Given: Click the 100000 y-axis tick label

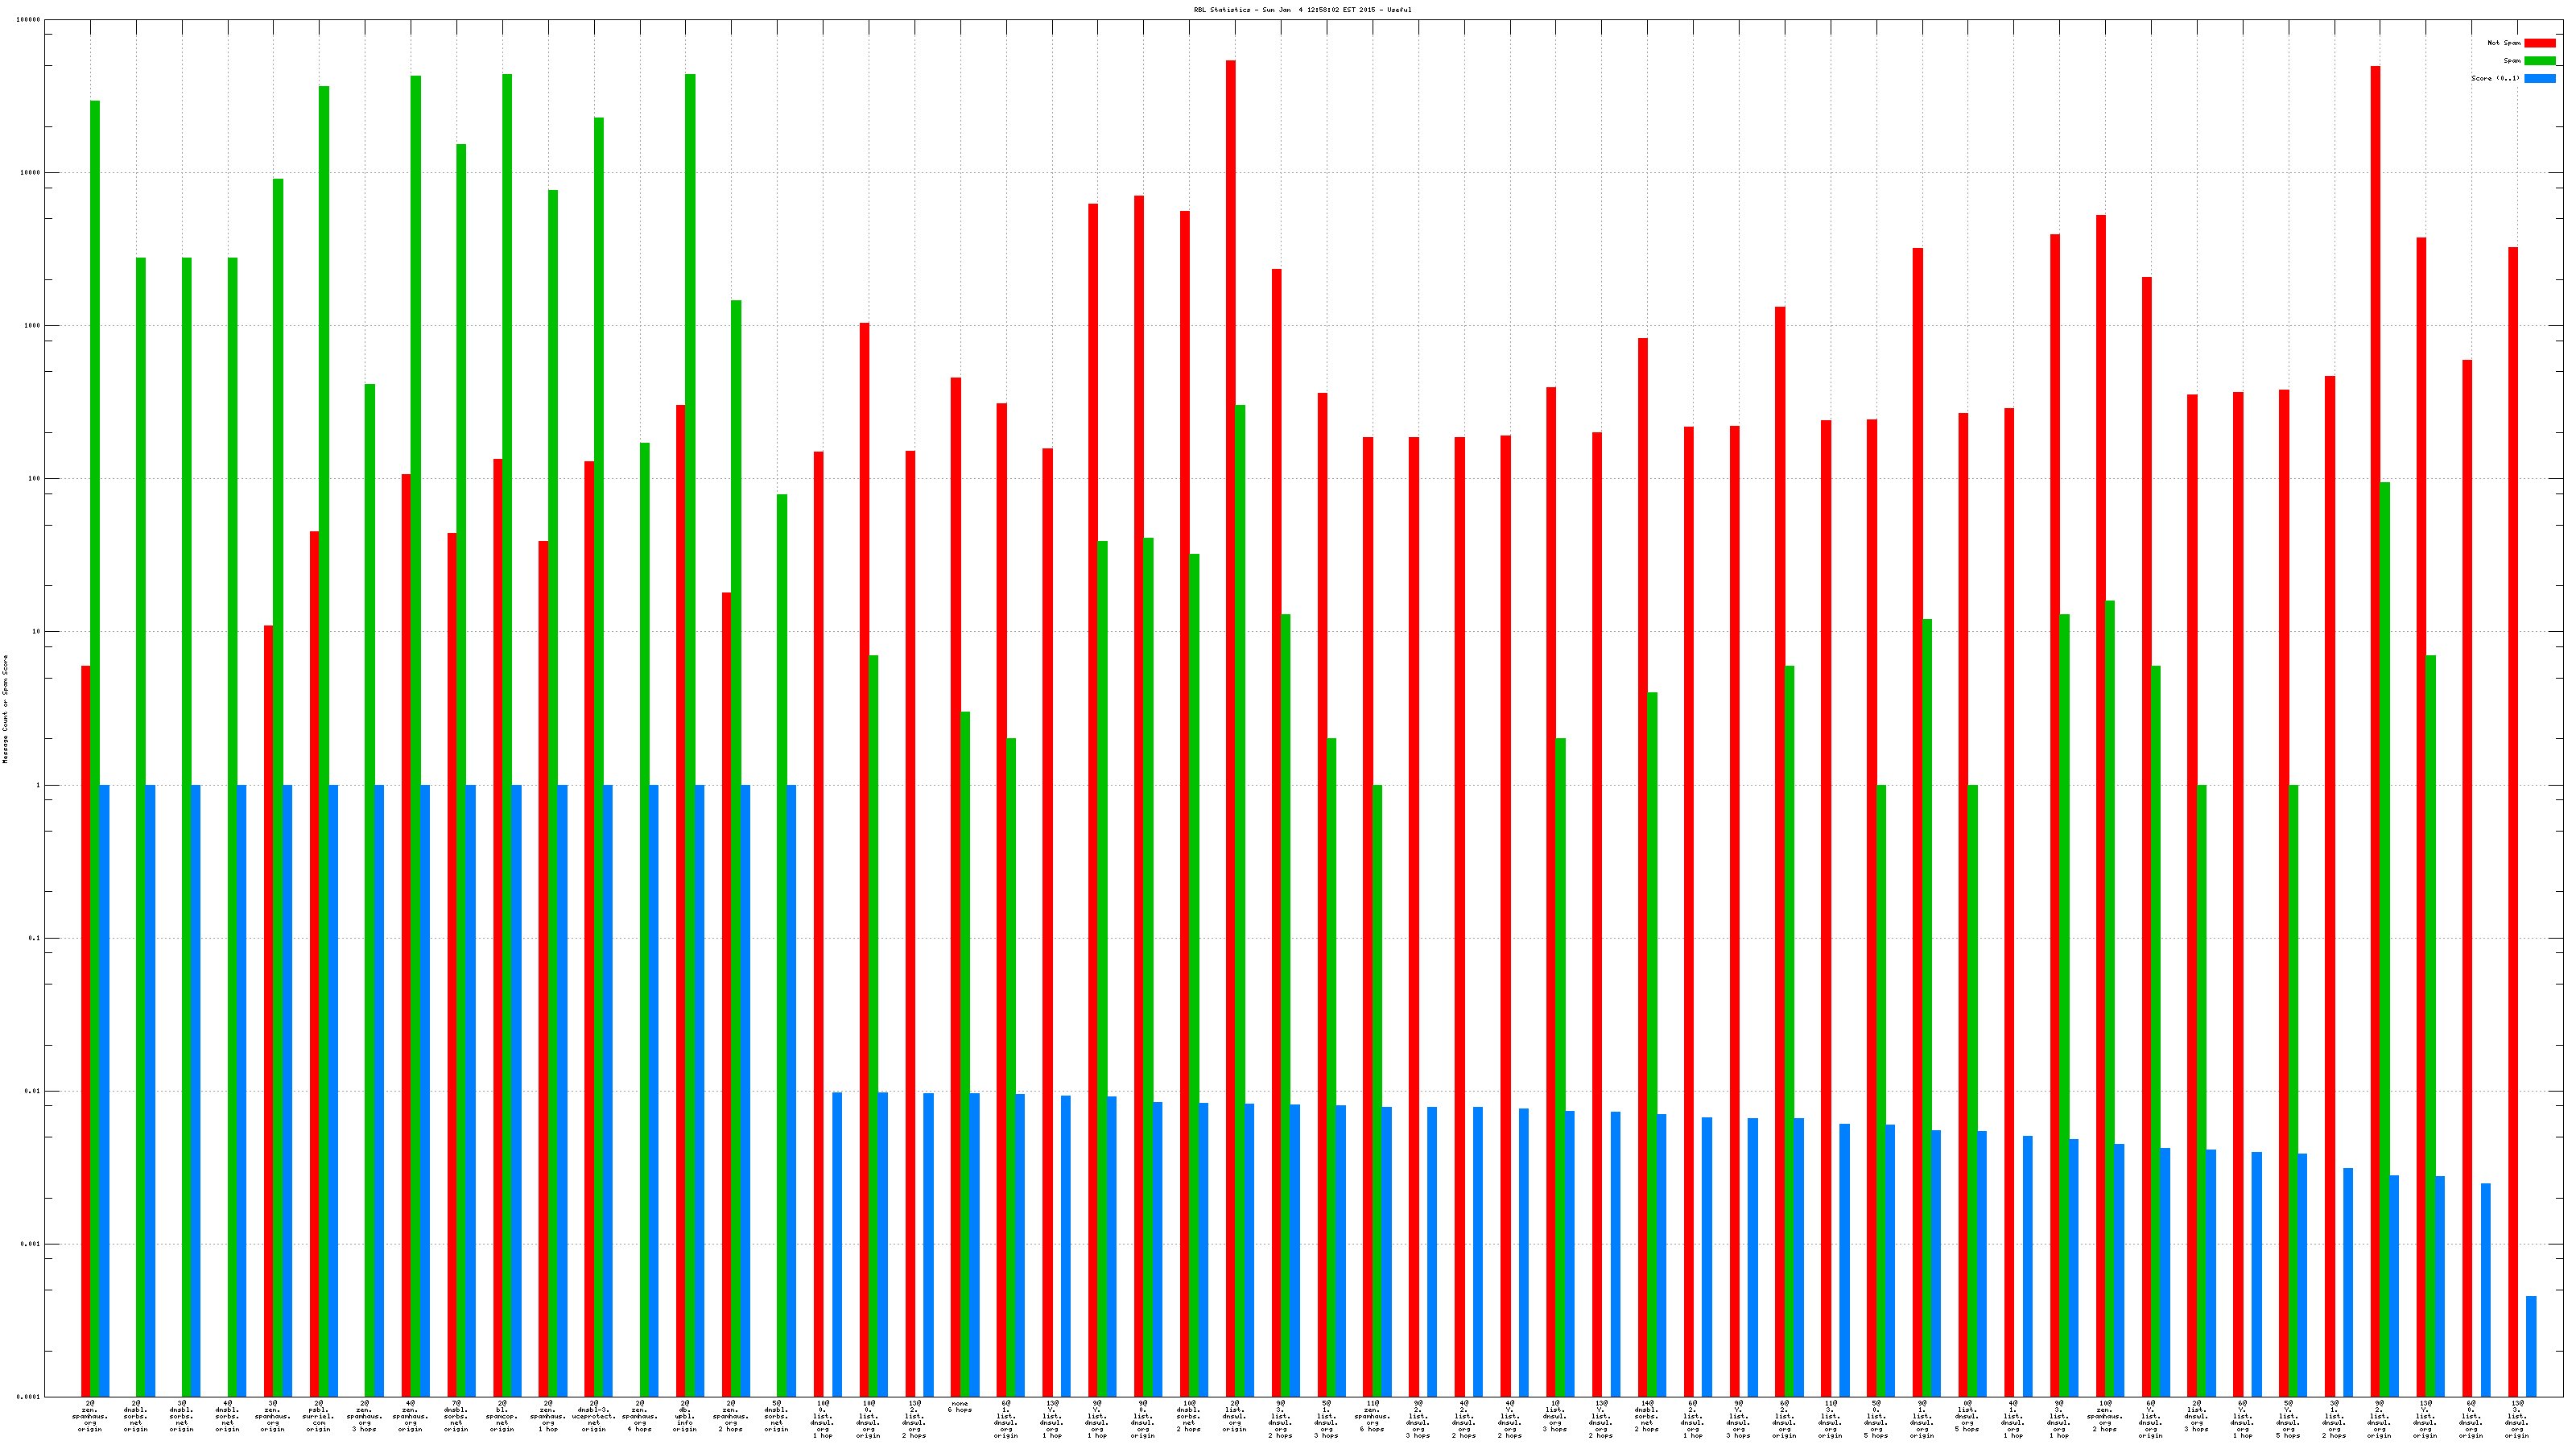Looking at the screenshot, I should pyautogui.click(x=29, y=20).
